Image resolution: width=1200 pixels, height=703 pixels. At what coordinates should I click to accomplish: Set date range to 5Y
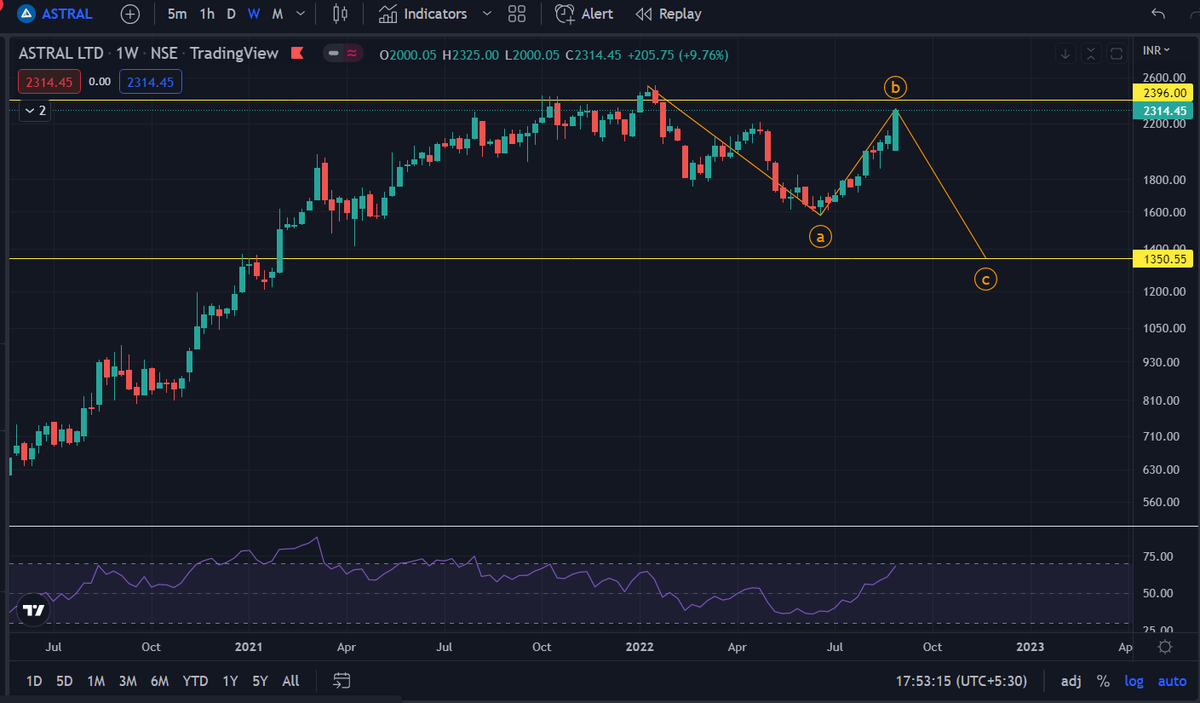pyautogui.click(x=260, y=681)
